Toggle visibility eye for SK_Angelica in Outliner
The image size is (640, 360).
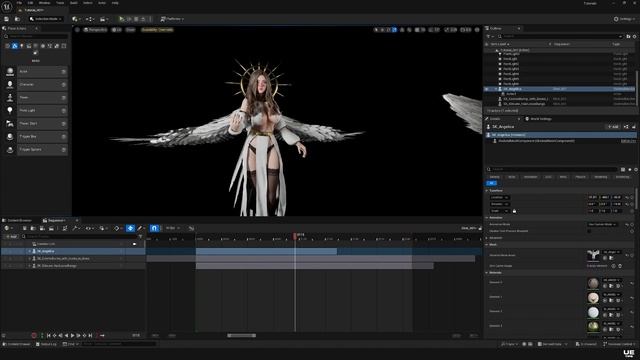point(487,89)
